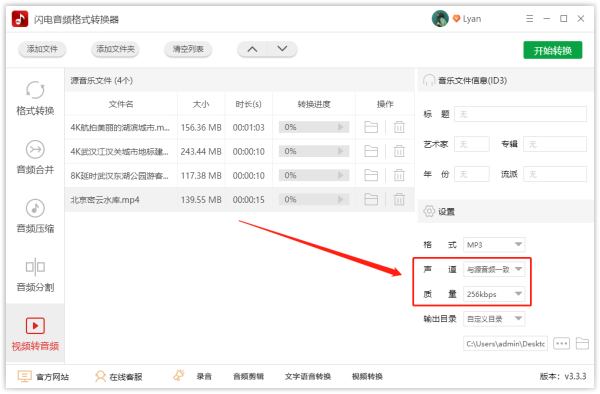Expand the 质量 256kbps dropdown
Image resolution: width=600 pixels, height=394 pixels.
coord(494,294)
